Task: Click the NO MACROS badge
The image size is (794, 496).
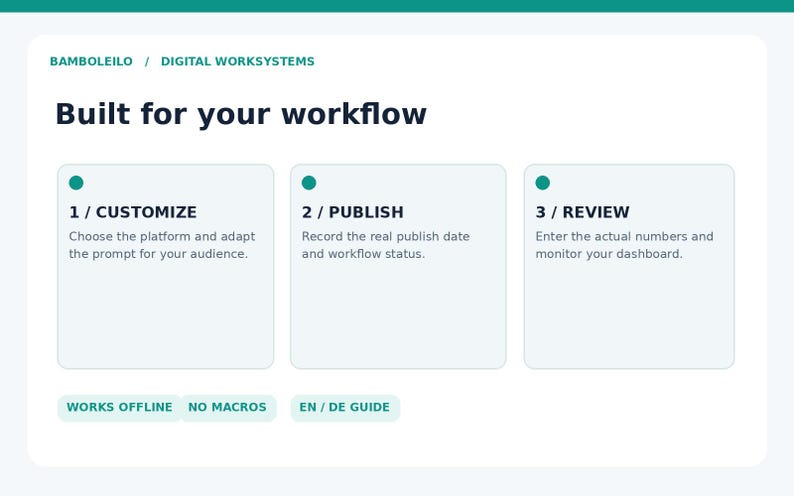Action: pyautogui.click(x=227, y=408)
